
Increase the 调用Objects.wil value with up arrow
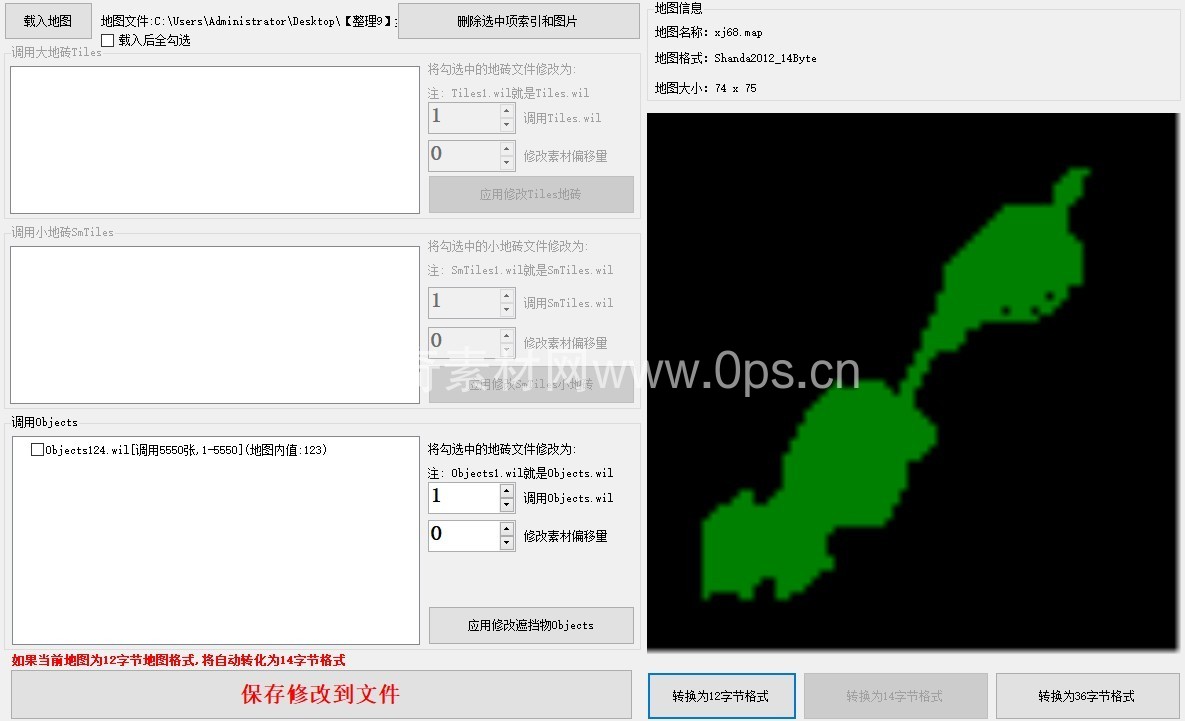point(507,491)
